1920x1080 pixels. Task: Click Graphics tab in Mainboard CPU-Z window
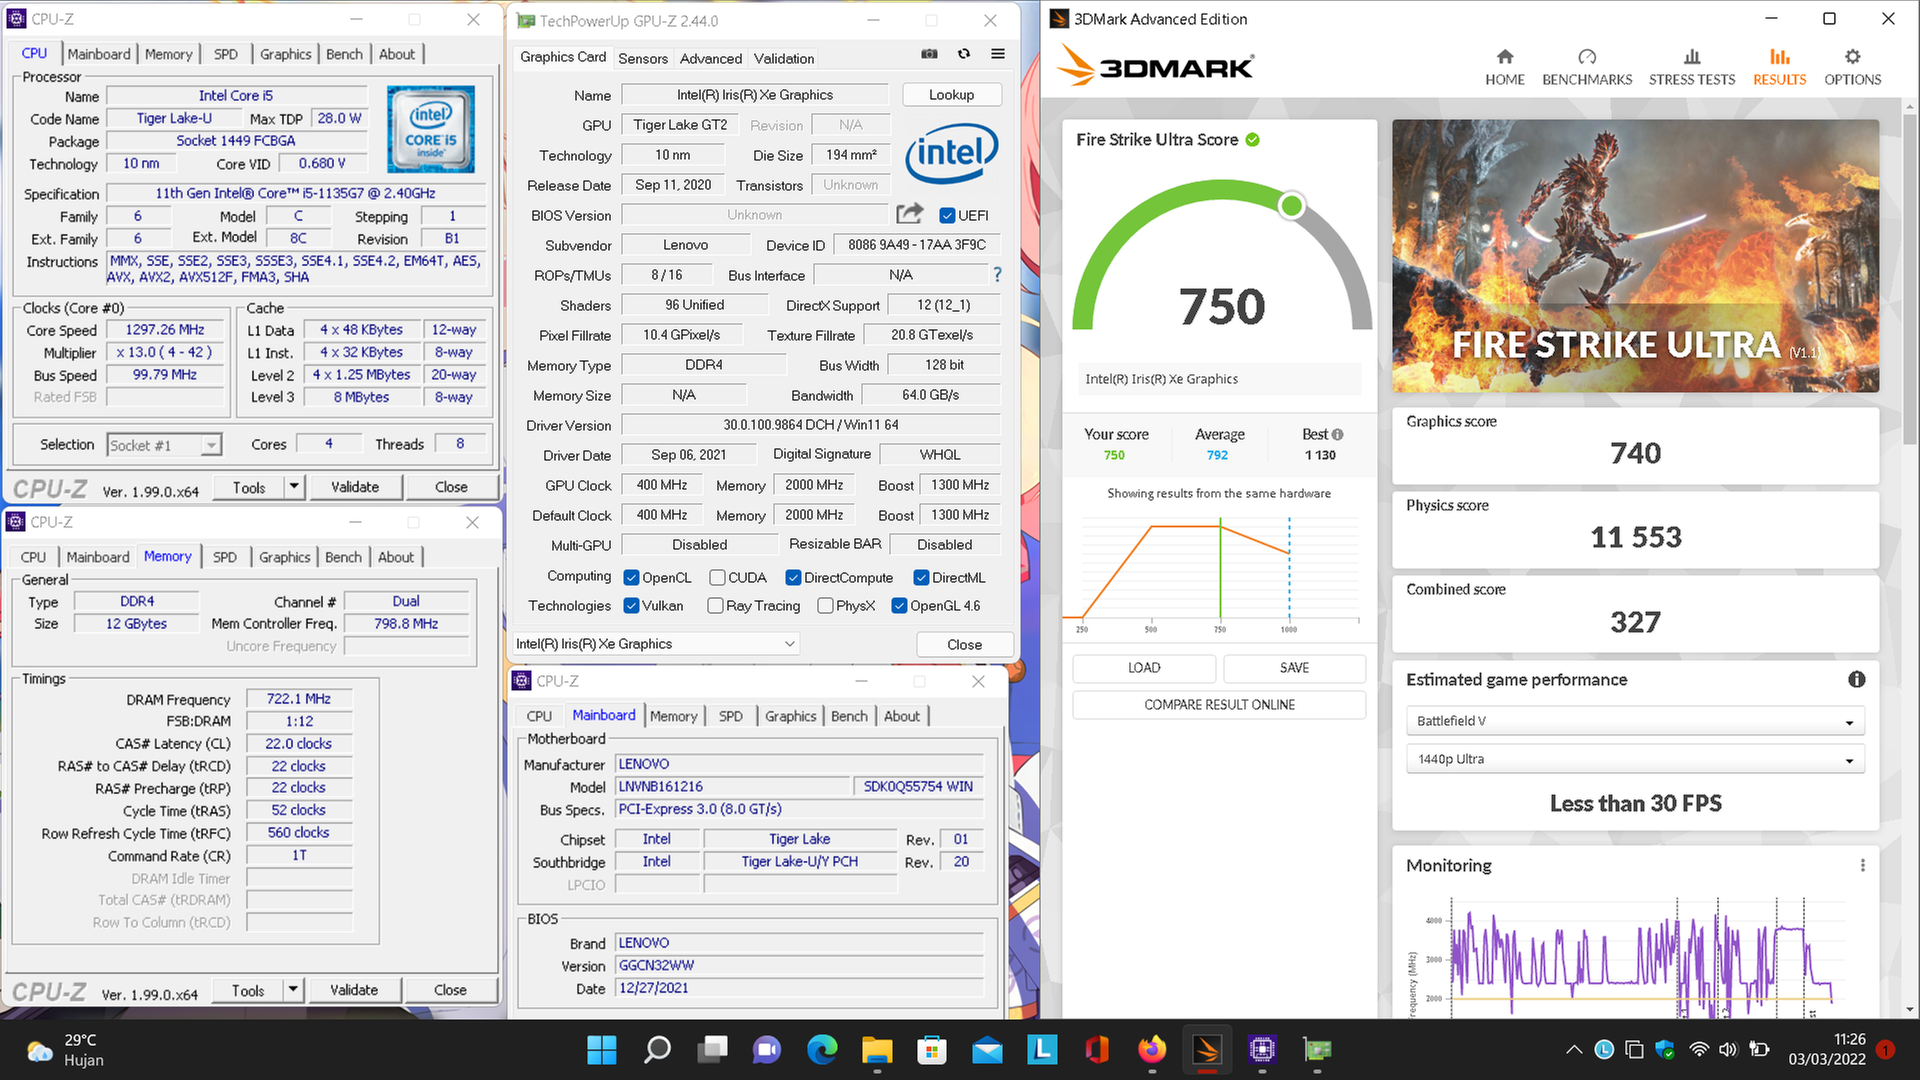point(790,716)
